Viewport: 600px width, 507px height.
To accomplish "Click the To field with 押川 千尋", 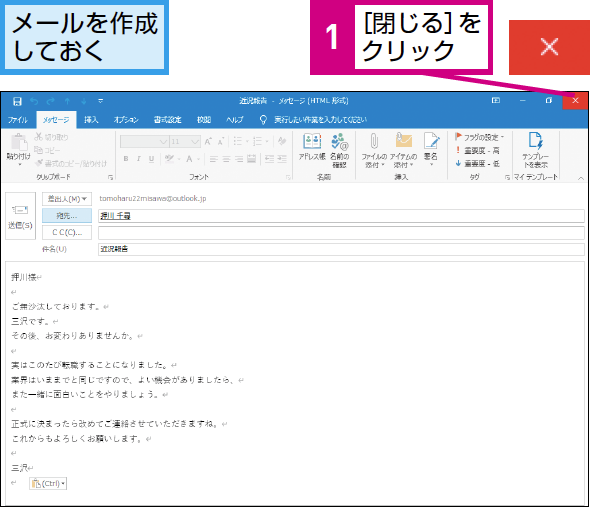I will pos(341,216).
